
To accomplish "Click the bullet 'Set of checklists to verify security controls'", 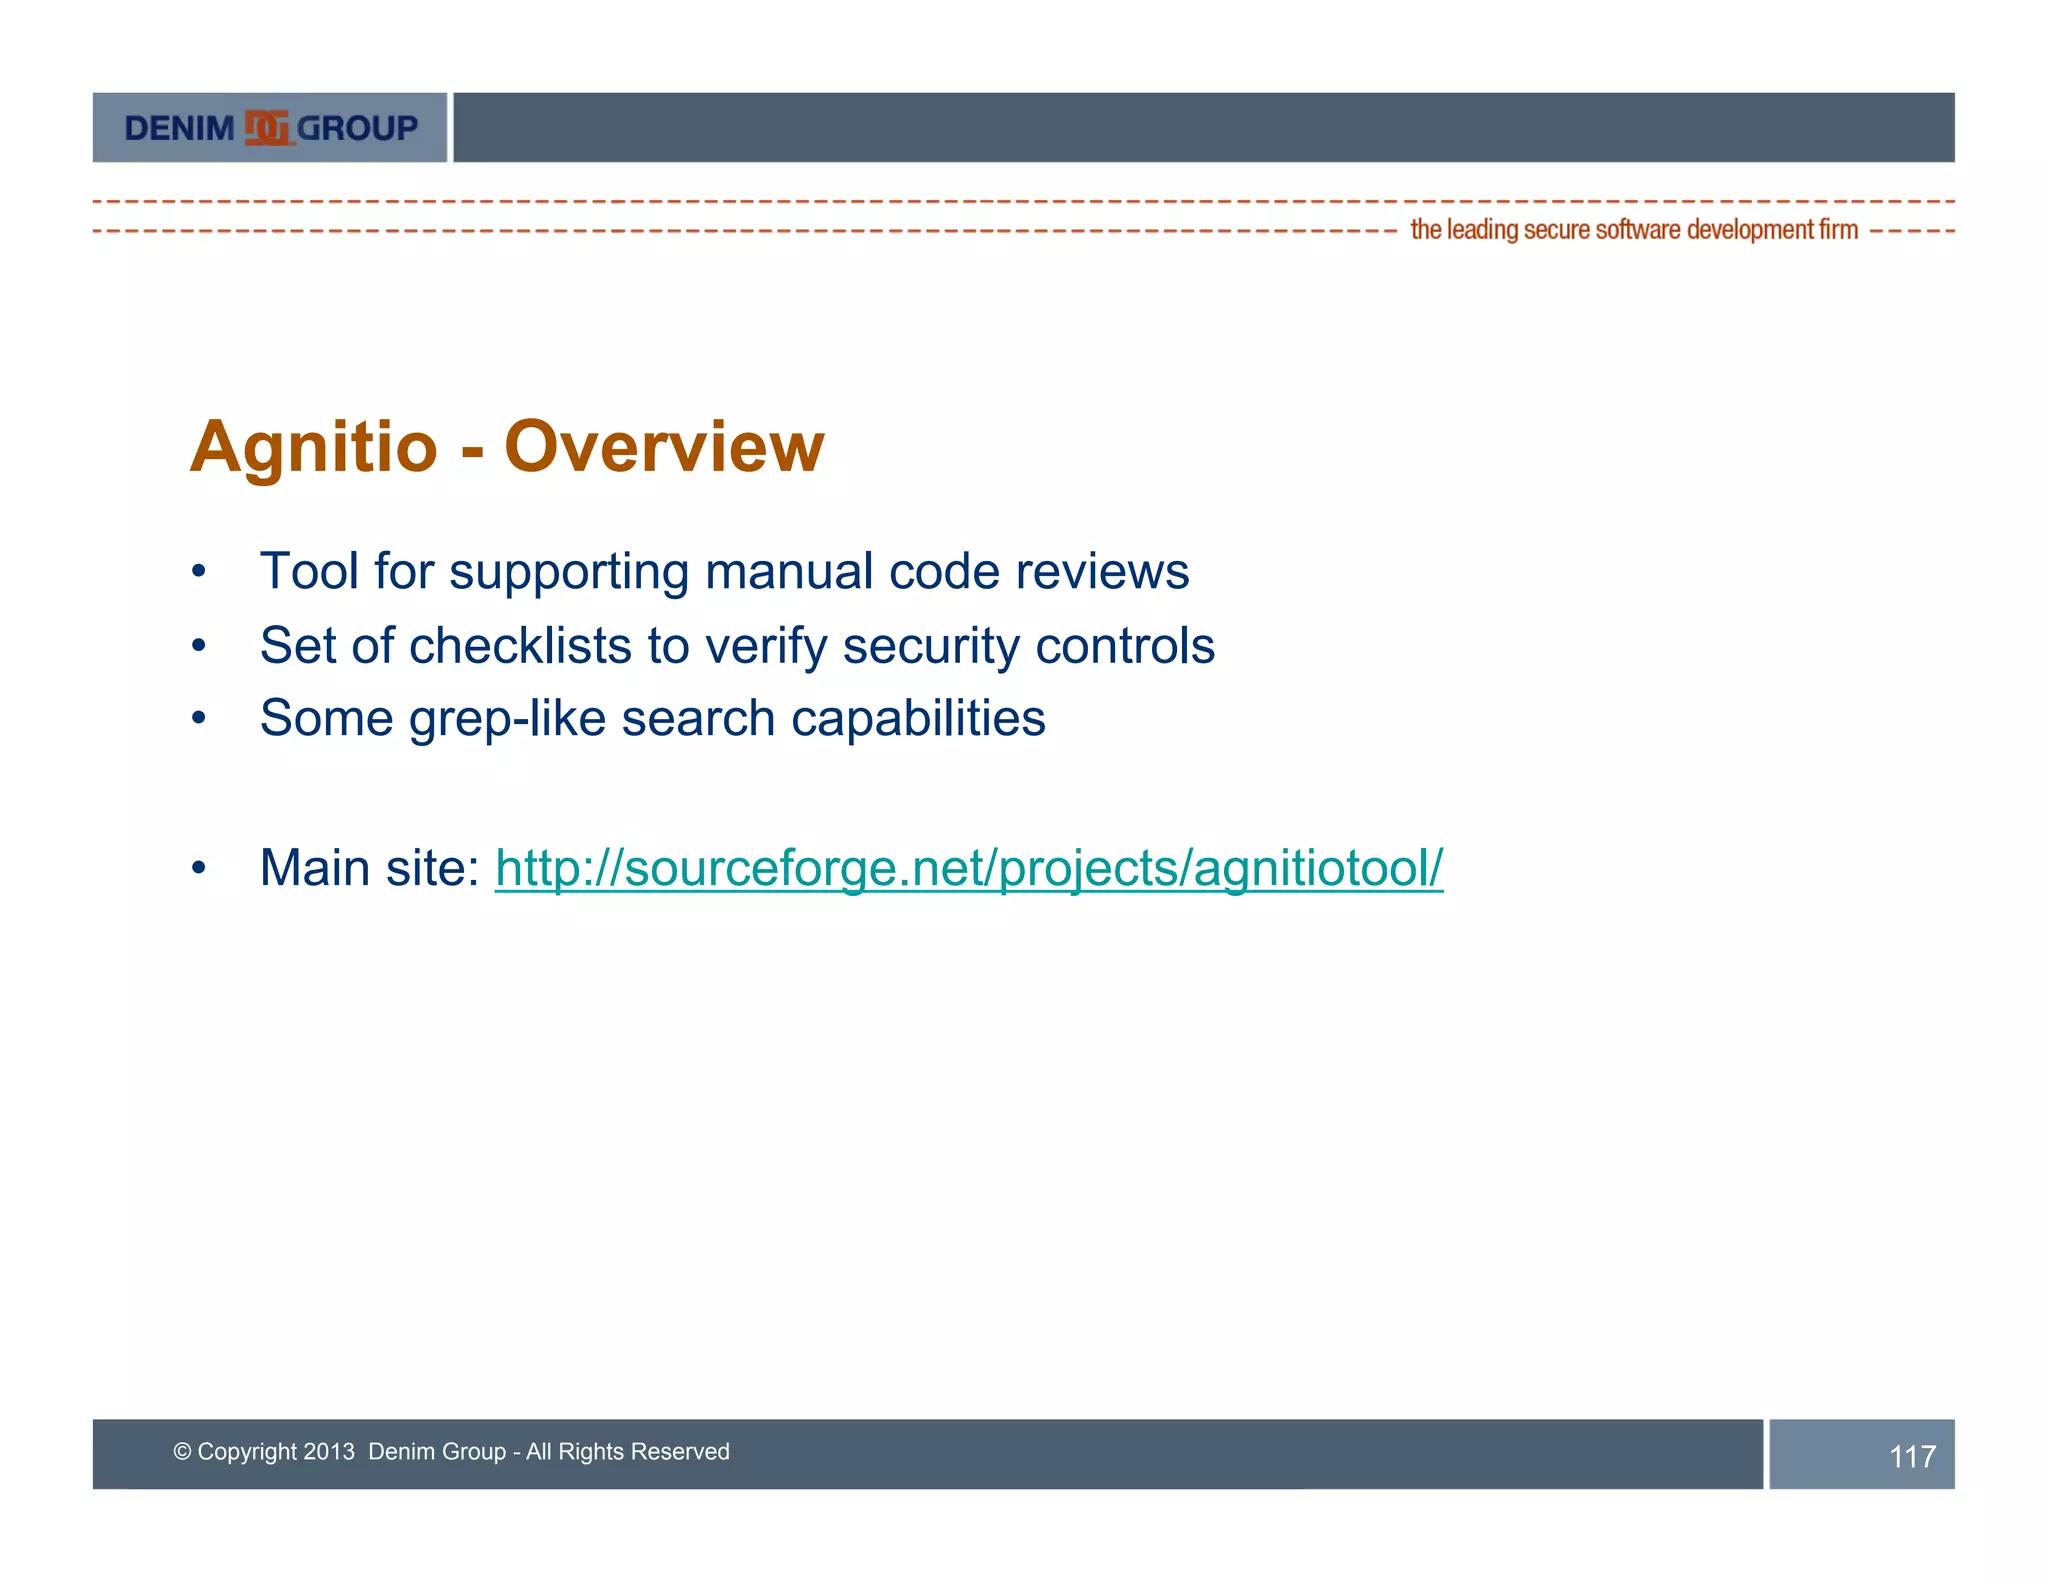I will (x=737, y=645).
